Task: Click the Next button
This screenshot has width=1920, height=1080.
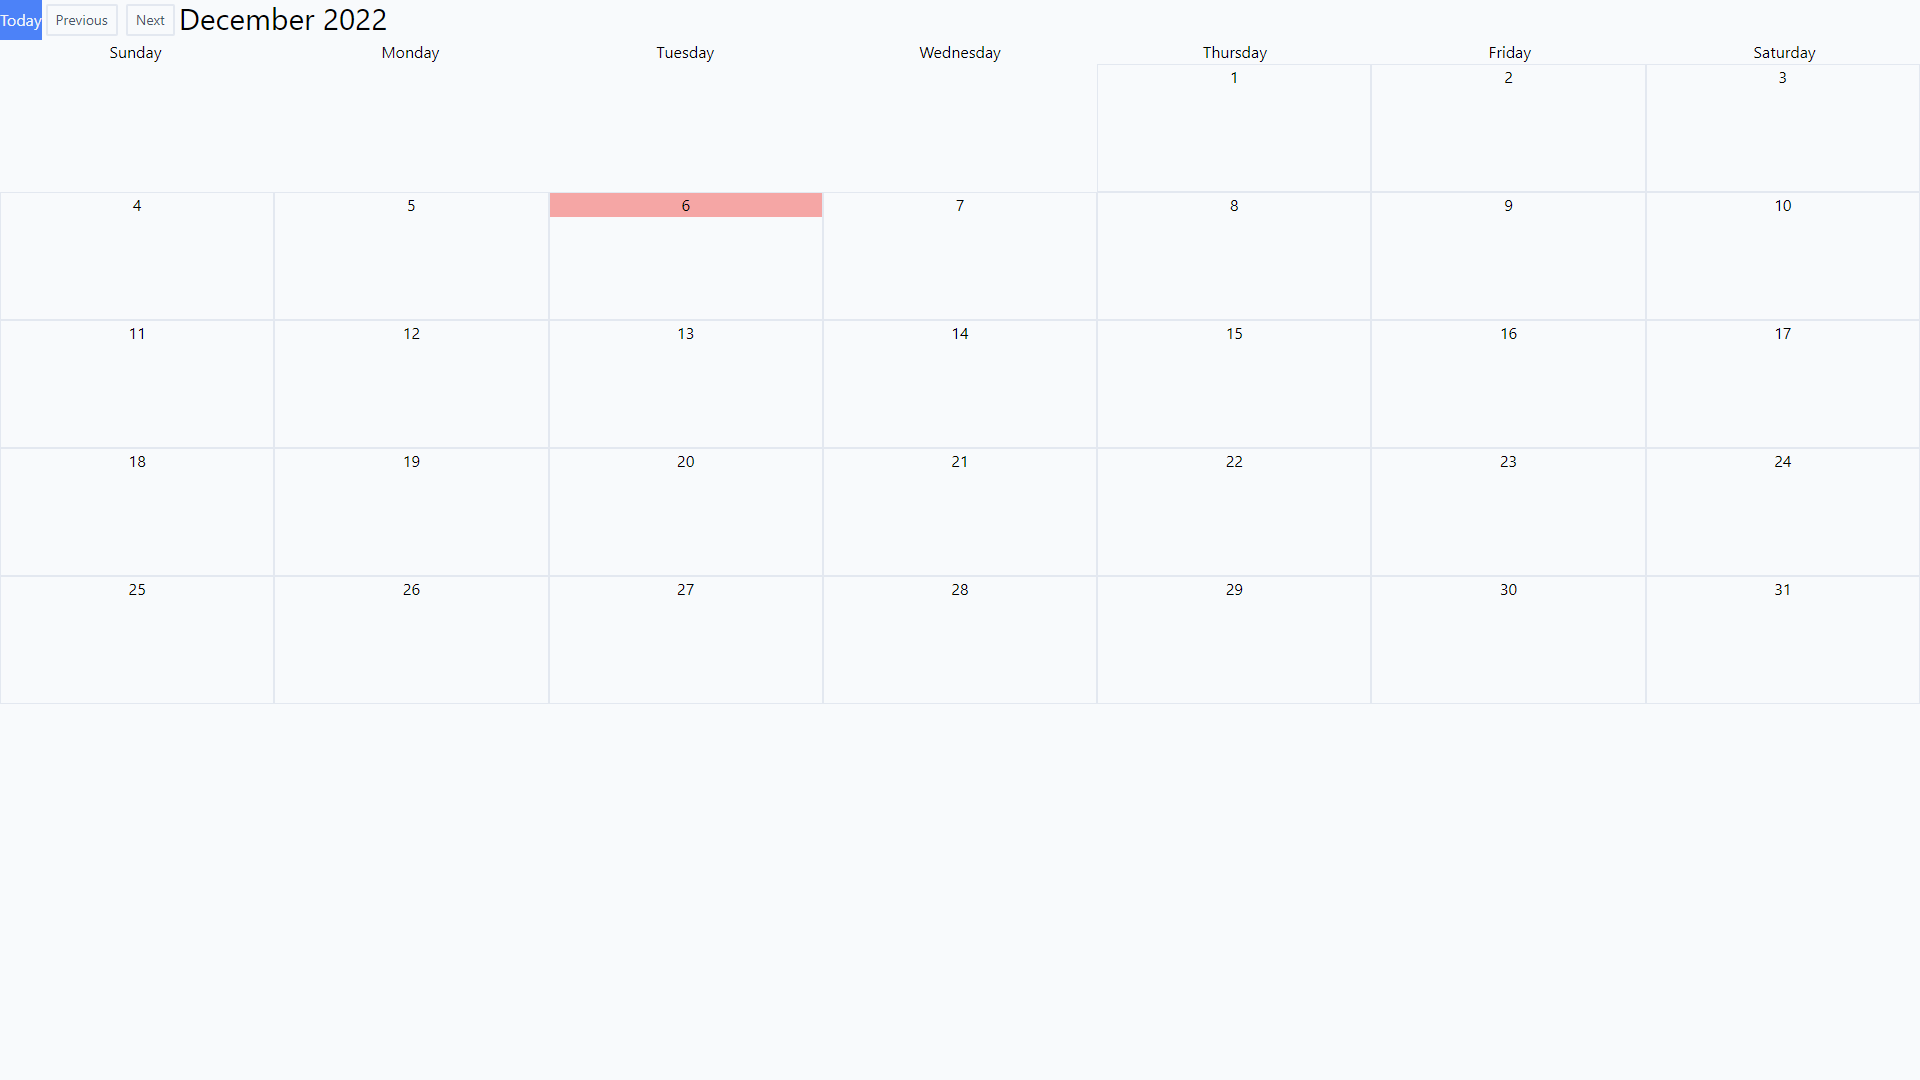Action: 150,20
